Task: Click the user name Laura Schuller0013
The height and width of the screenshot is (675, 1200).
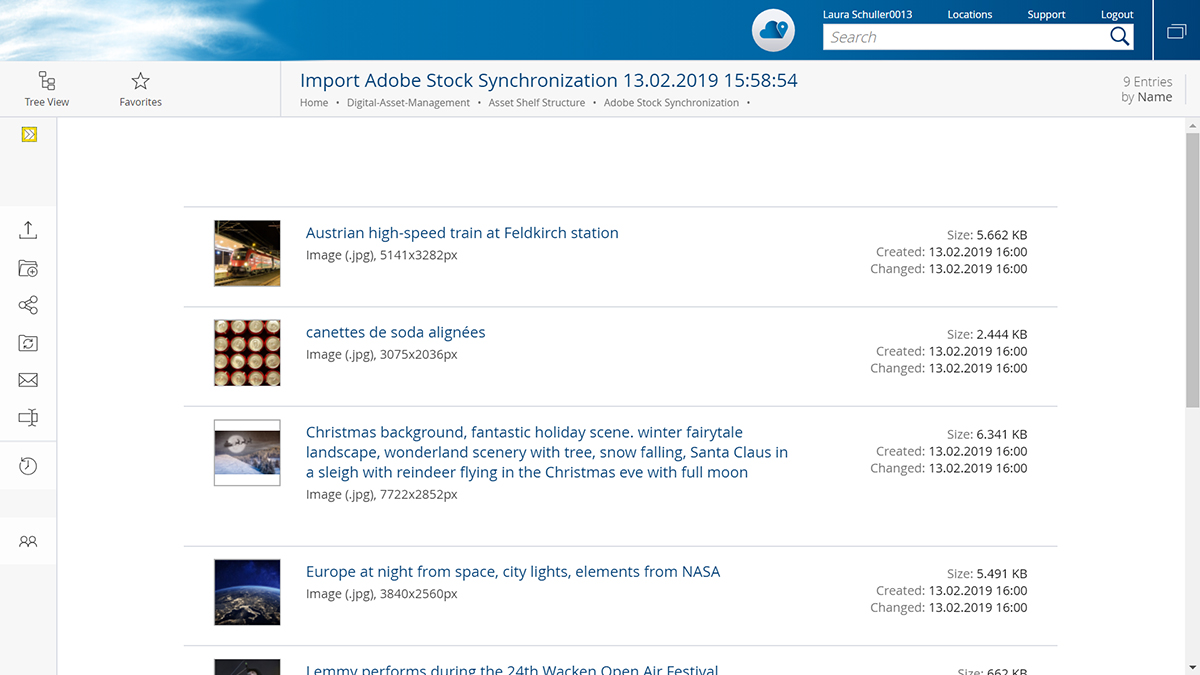Action: pyautogui.click(x=867, y=14)
